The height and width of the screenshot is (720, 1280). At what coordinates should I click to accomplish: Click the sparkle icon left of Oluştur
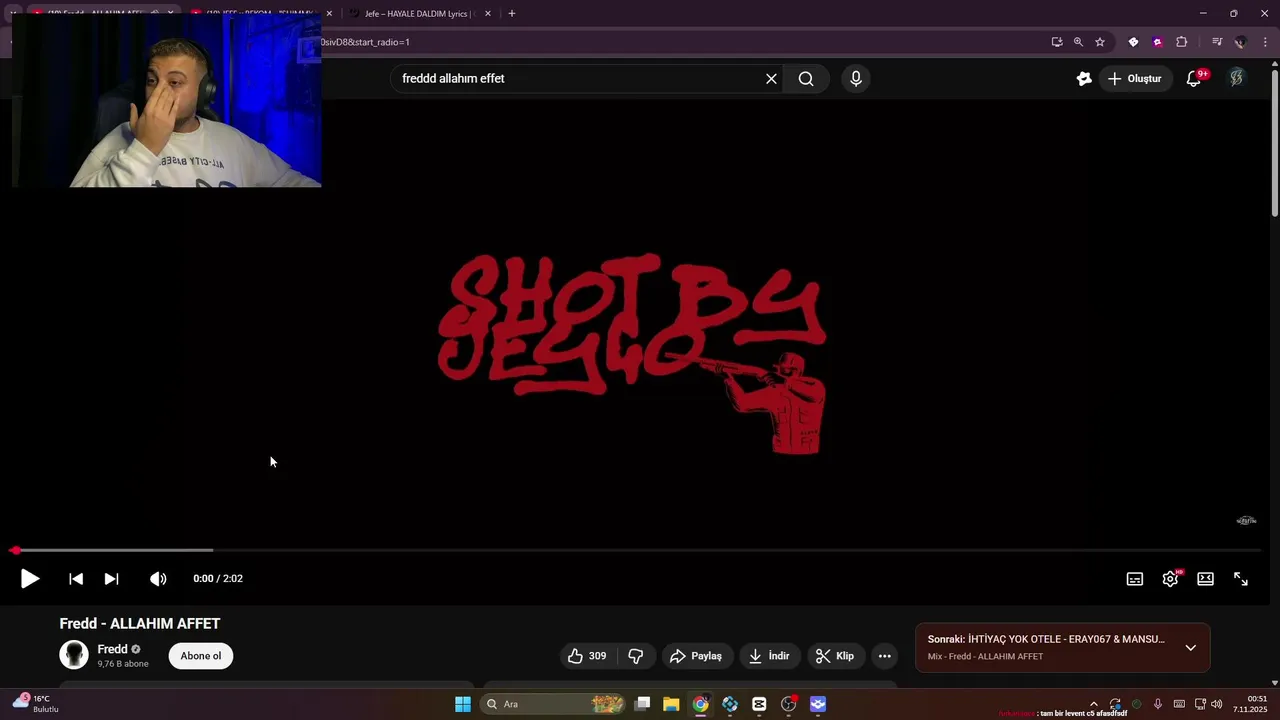click(1084, 78)
